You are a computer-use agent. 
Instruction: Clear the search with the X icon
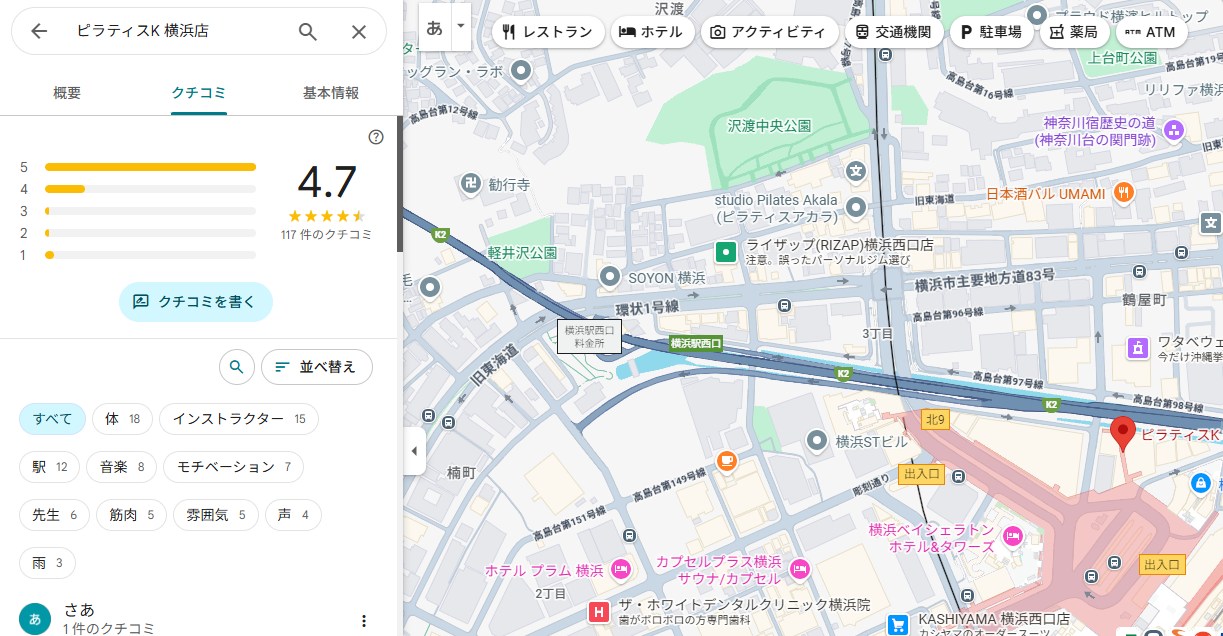[x=359, y=31]
